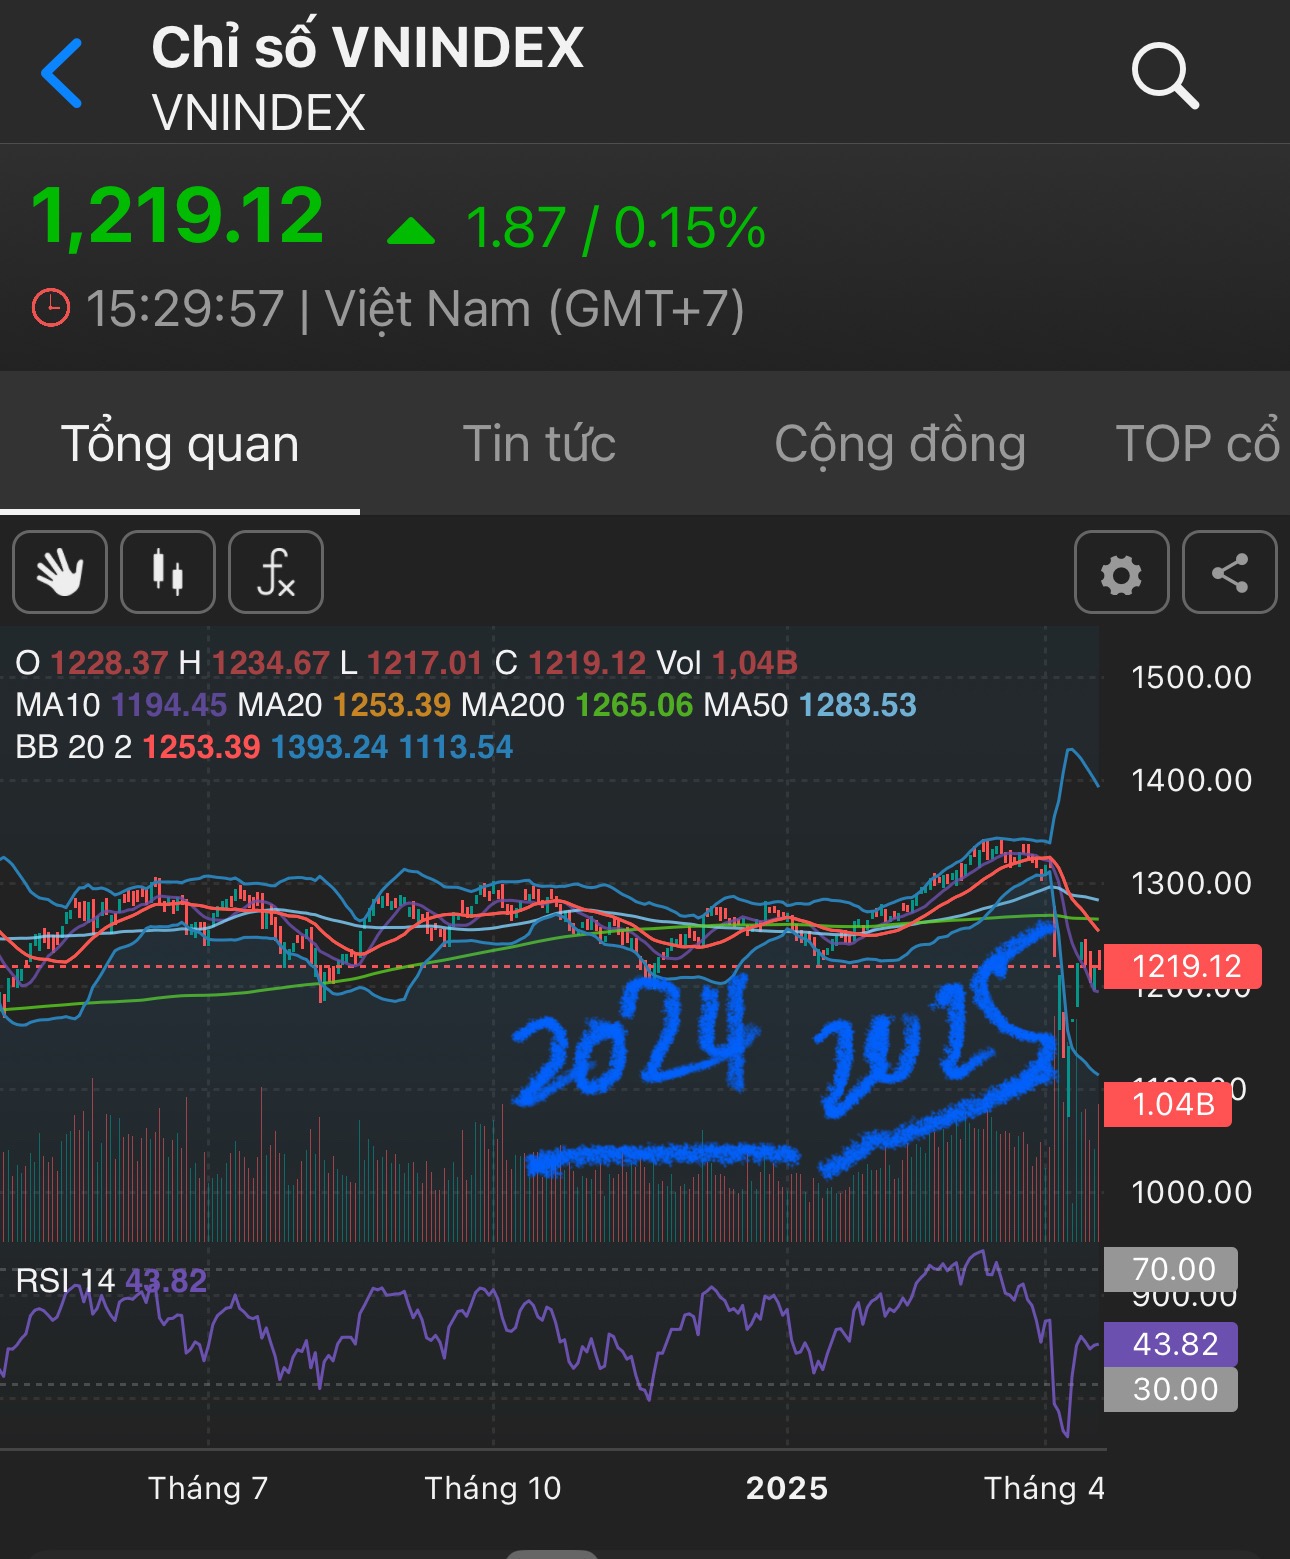Open the TOP cổ tab
Screen dimensions: 1290x1559
click(1198, 444)
